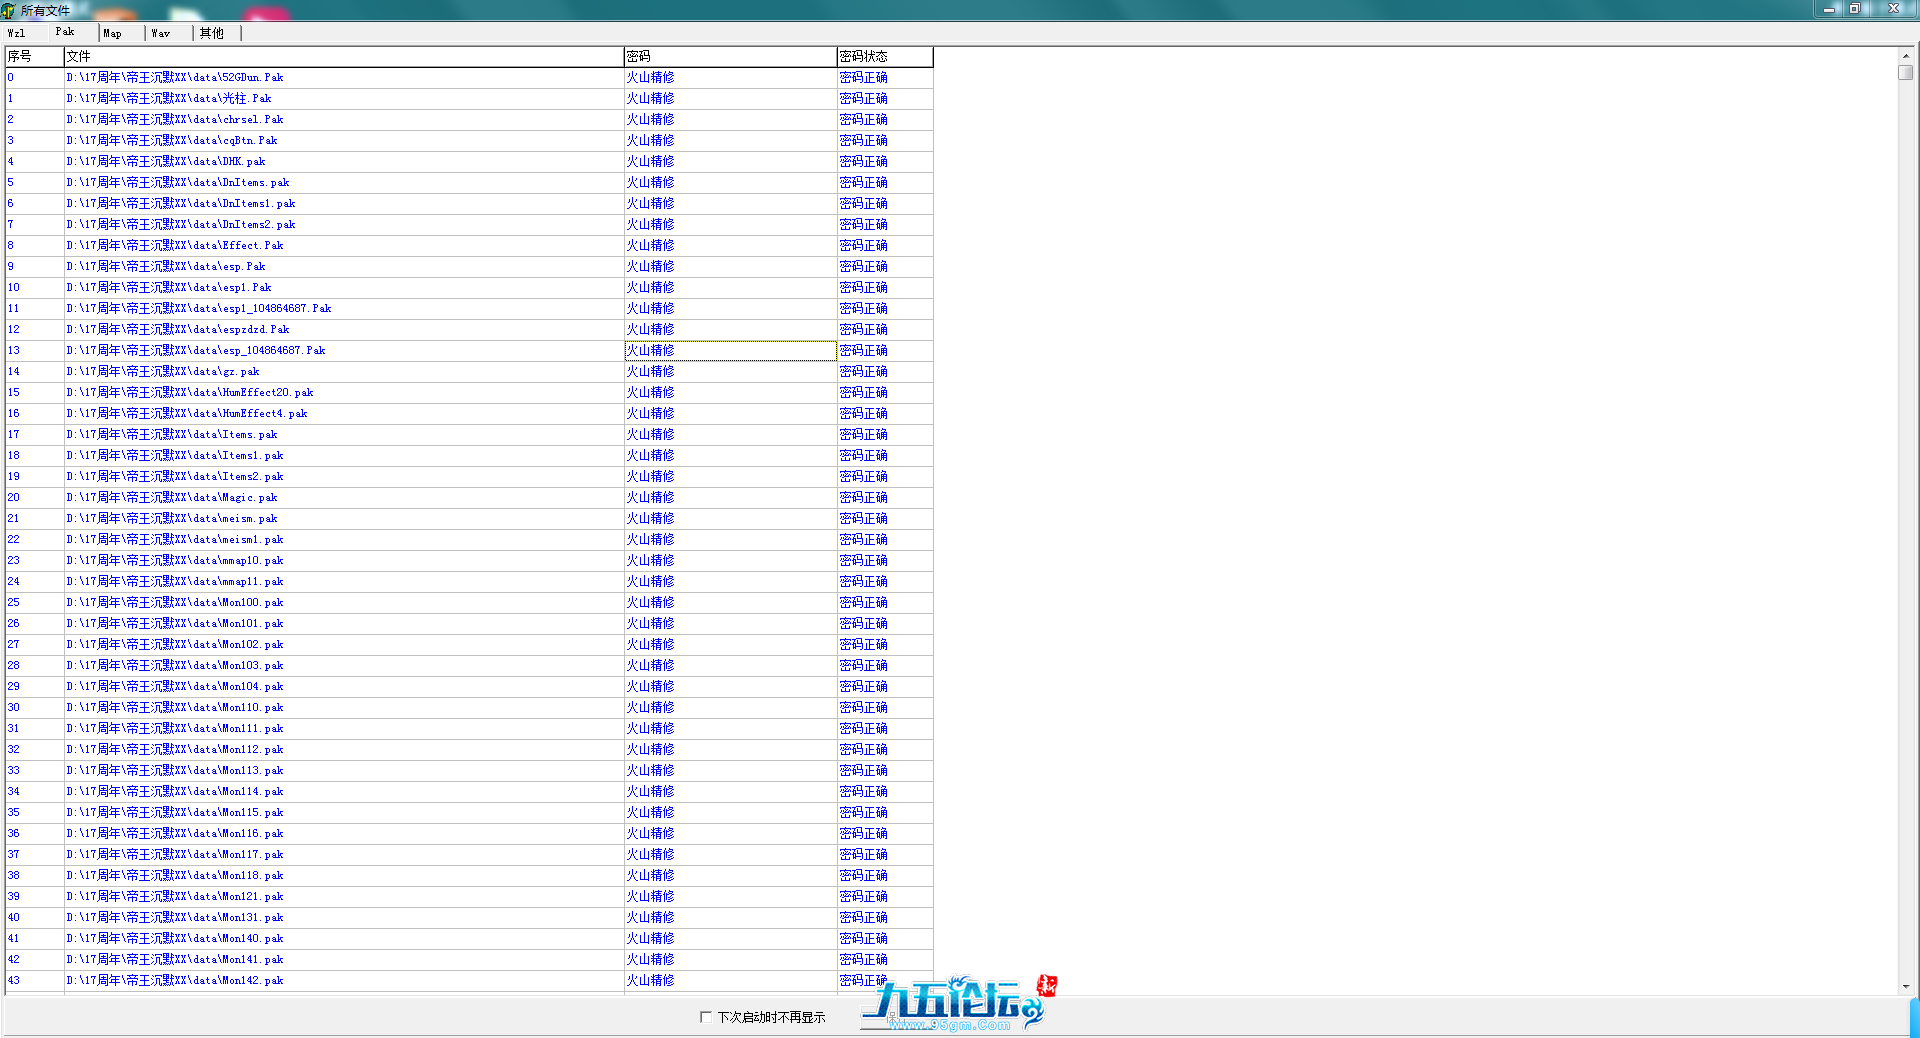Click the 文件 column header
This screenshot has width=1920, height=1038.
coord(343,57)
